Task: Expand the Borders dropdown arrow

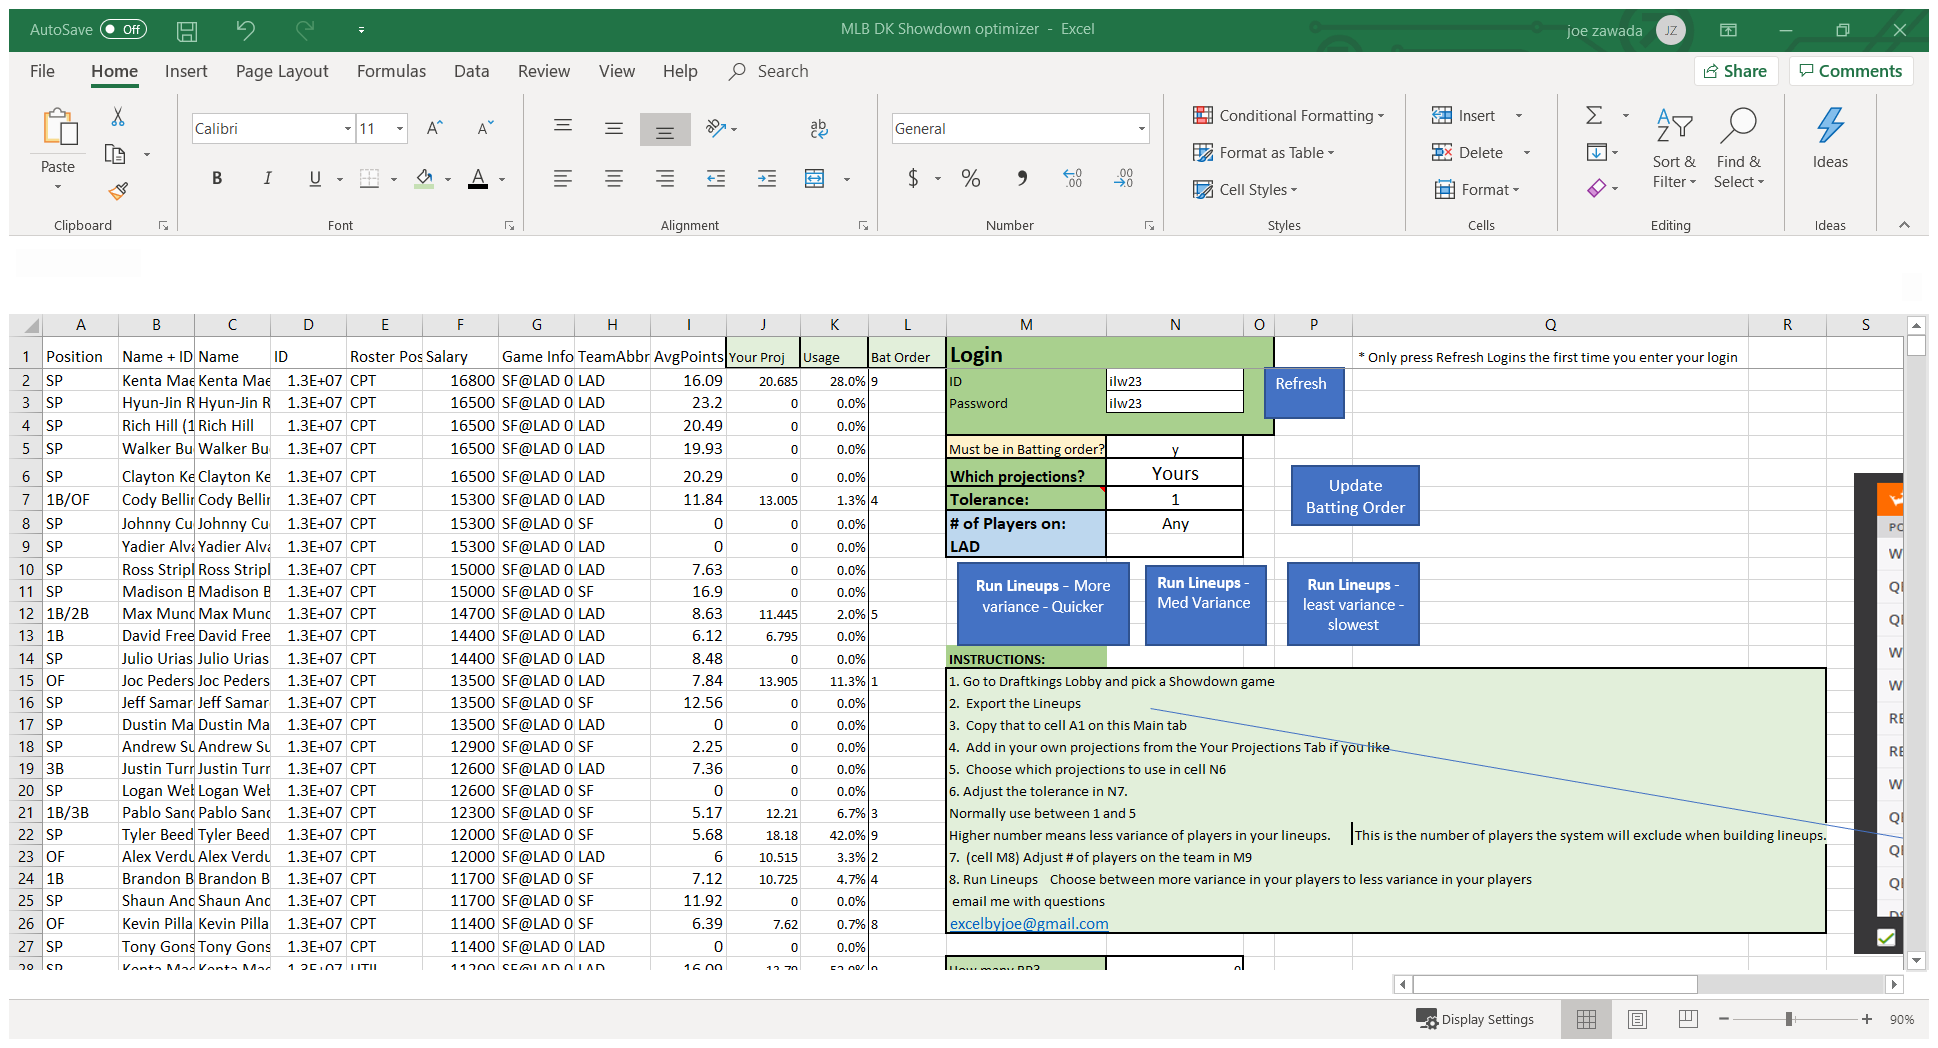Action: tap(394, 179)
